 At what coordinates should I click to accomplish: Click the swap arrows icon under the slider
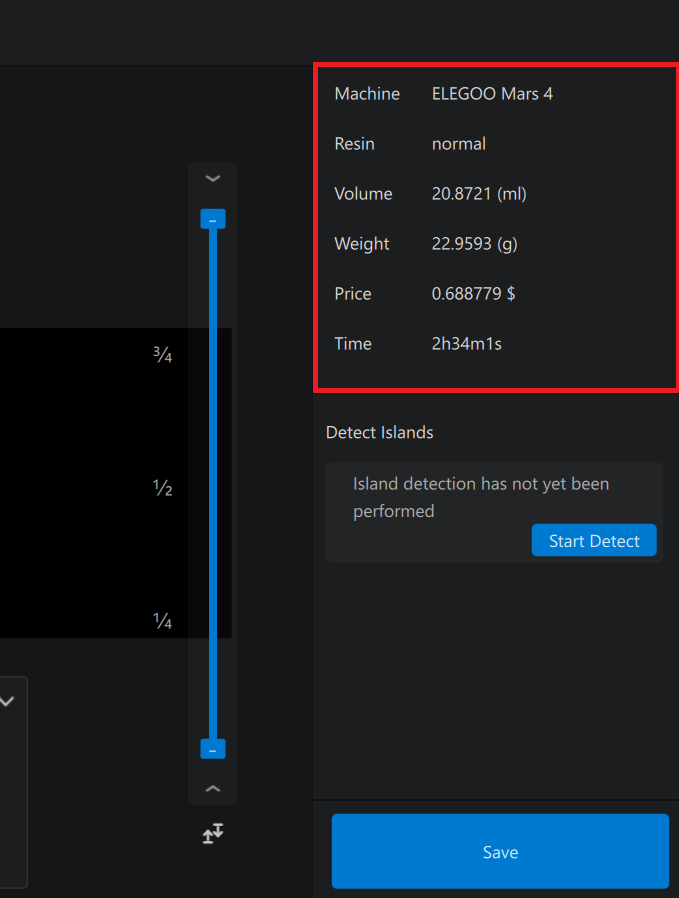tap(212, 833)
